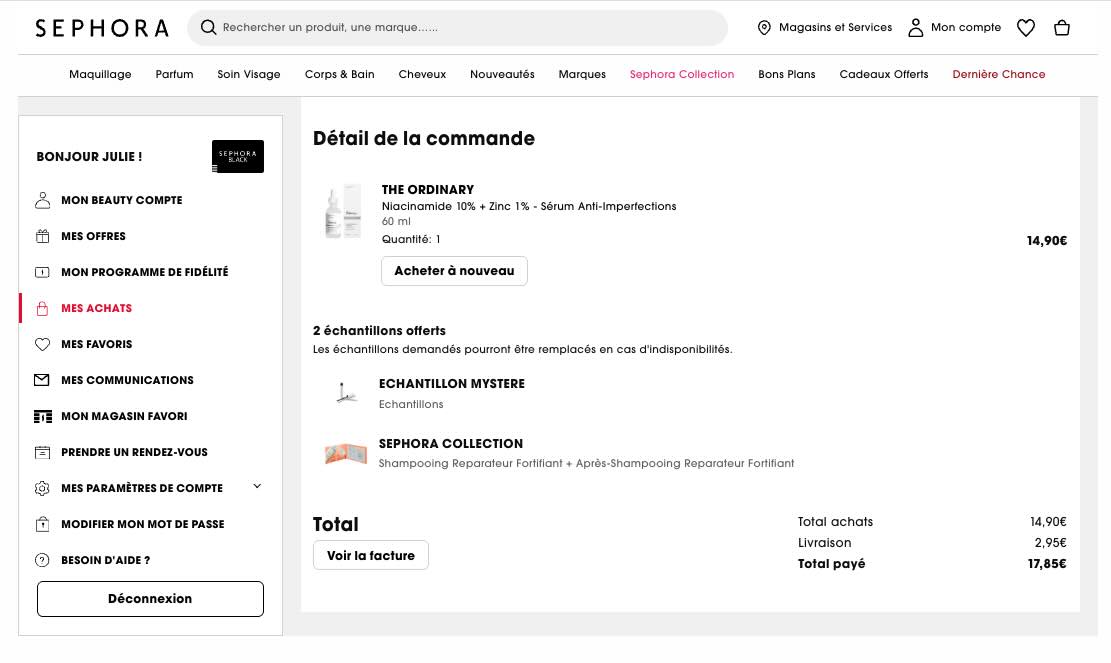This screenshot has width=1111, height=663.
Task: Open Magasins et Services link
Action: (x=835, y=28)
